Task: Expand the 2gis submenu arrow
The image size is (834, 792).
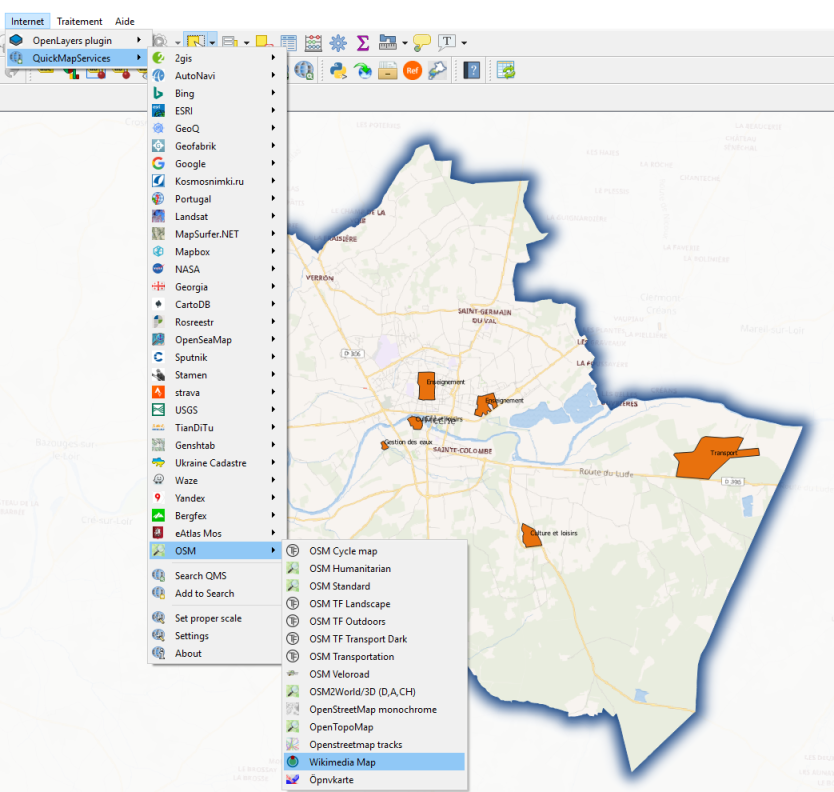Action: 273,57
